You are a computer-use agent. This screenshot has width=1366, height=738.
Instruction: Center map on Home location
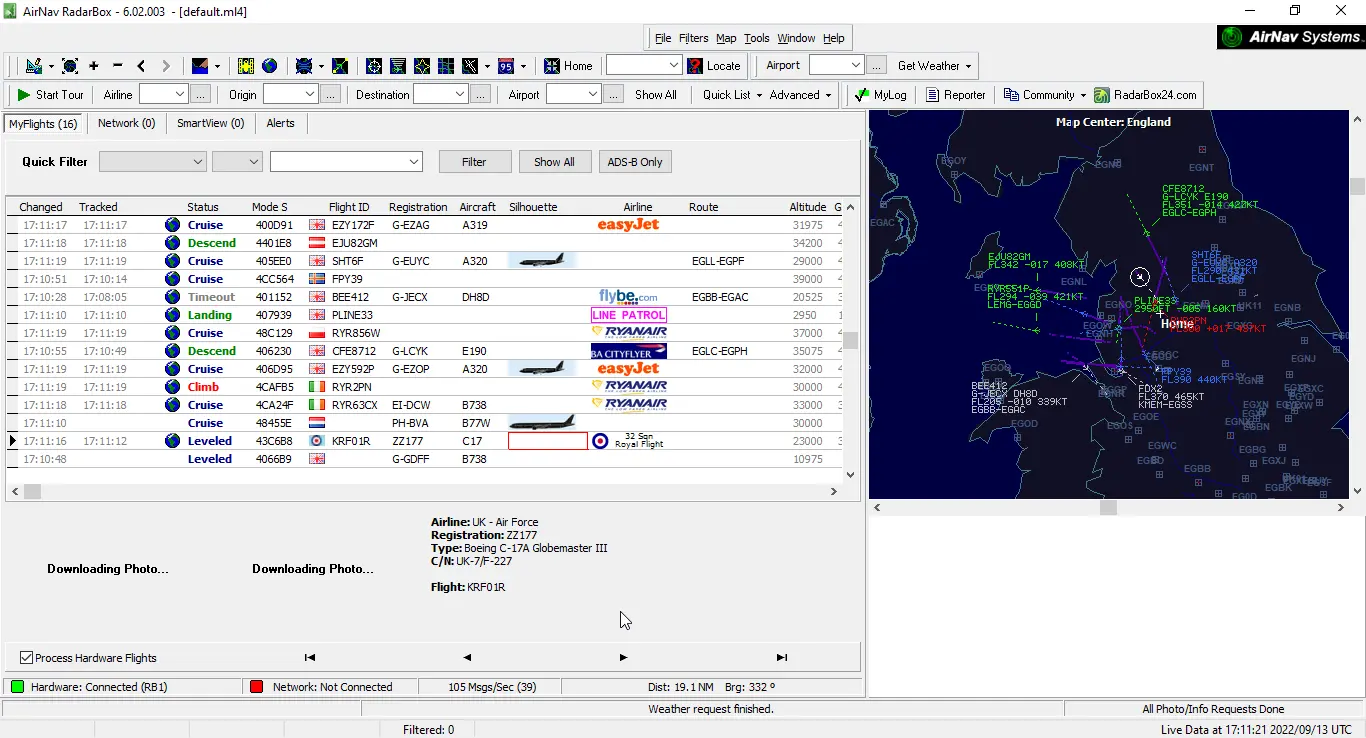(568, 66)
